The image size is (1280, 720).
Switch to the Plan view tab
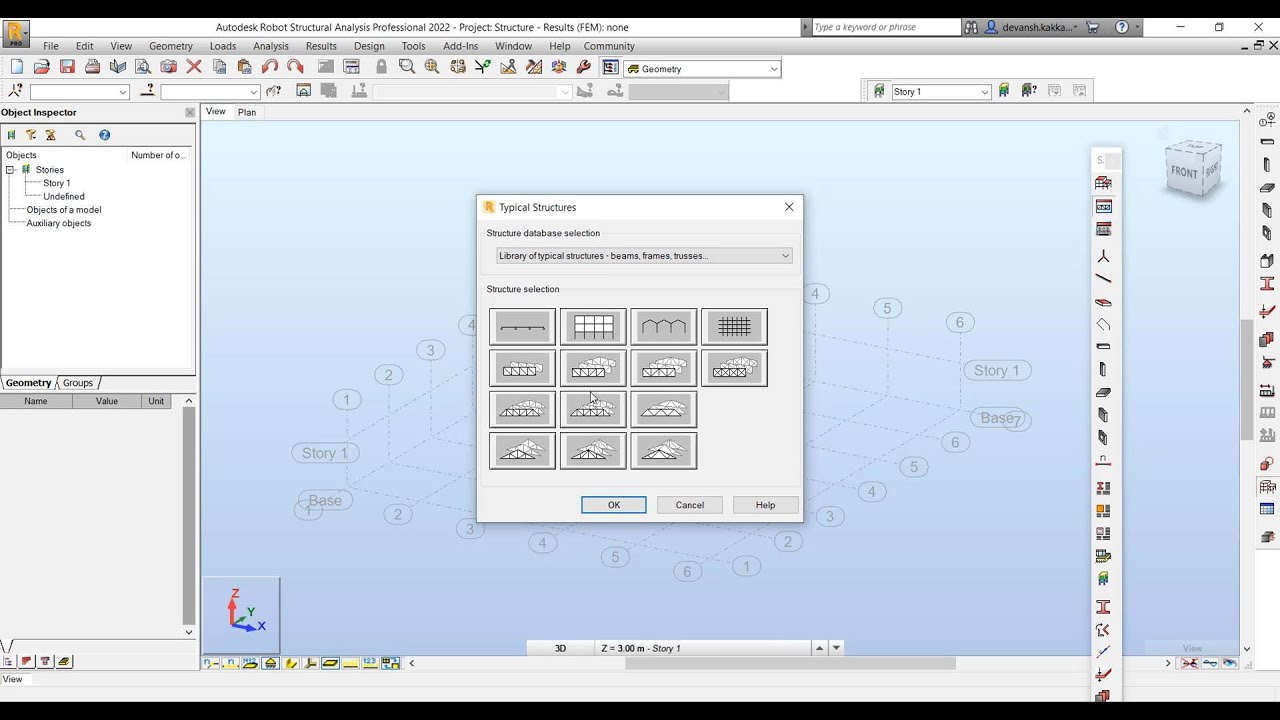(247, 112)
